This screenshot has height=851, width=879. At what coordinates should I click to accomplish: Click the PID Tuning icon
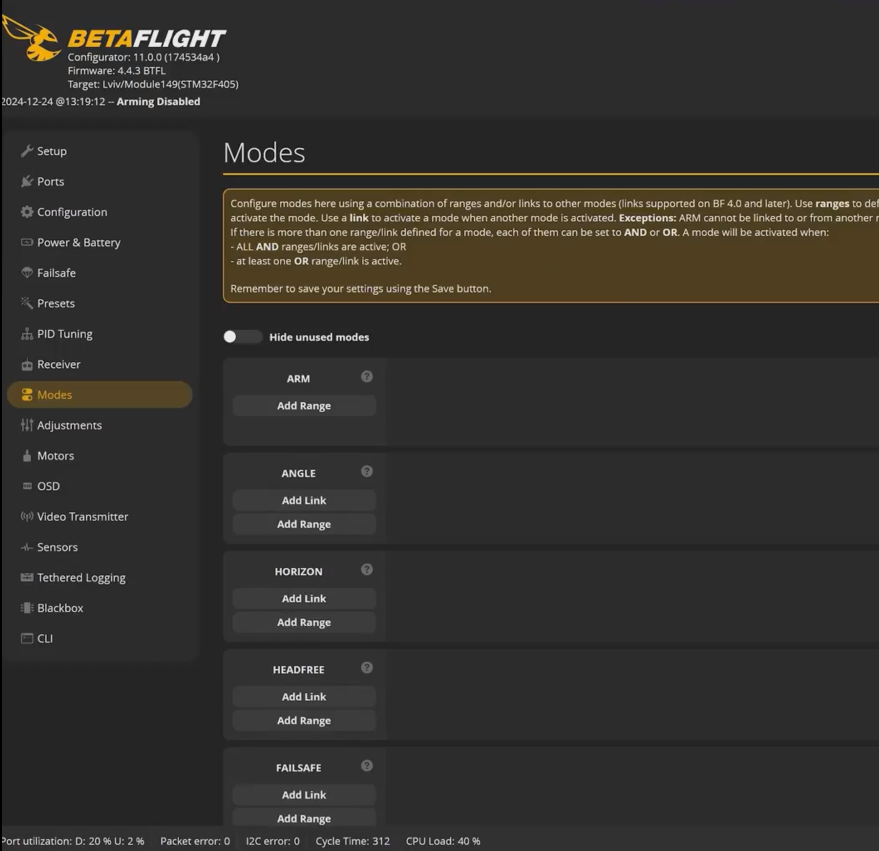(x=27, y=334)
